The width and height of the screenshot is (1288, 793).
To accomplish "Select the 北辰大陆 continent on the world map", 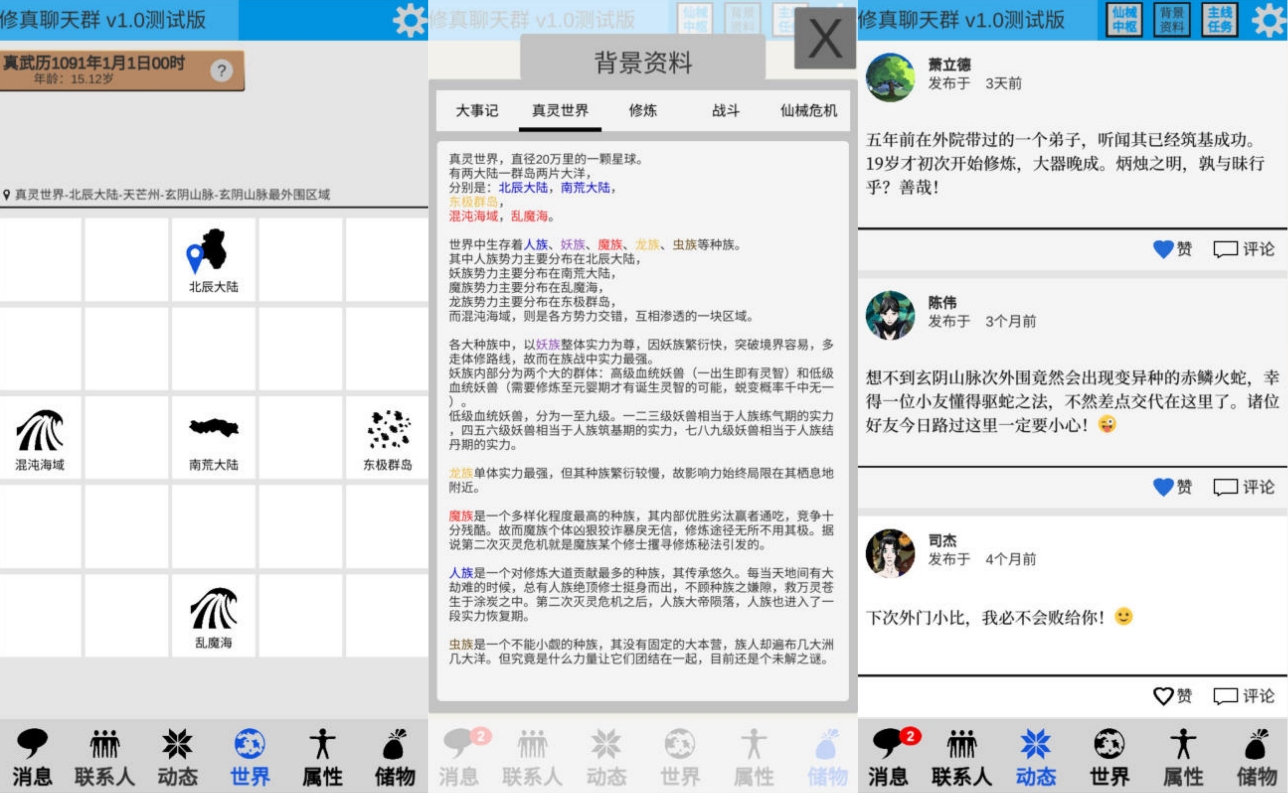I will [213, 260].
